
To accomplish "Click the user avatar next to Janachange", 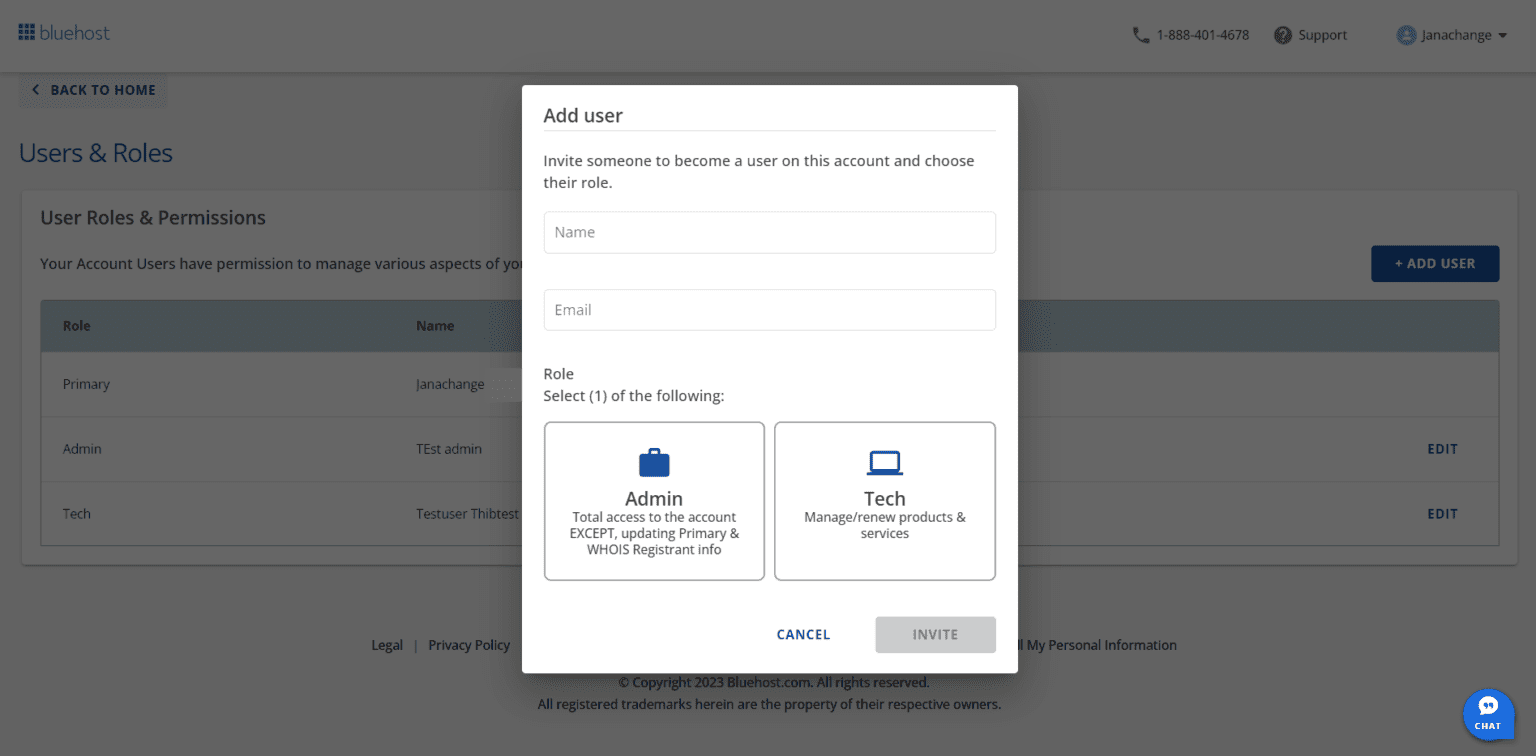I will click(x=1406, y=34).
